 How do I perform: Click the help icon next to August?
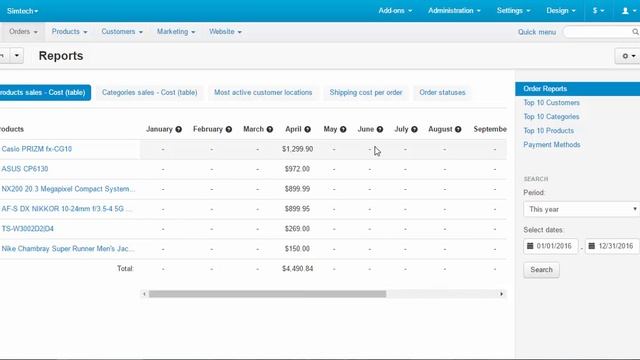pyautogui.click(x=458, y=129)
